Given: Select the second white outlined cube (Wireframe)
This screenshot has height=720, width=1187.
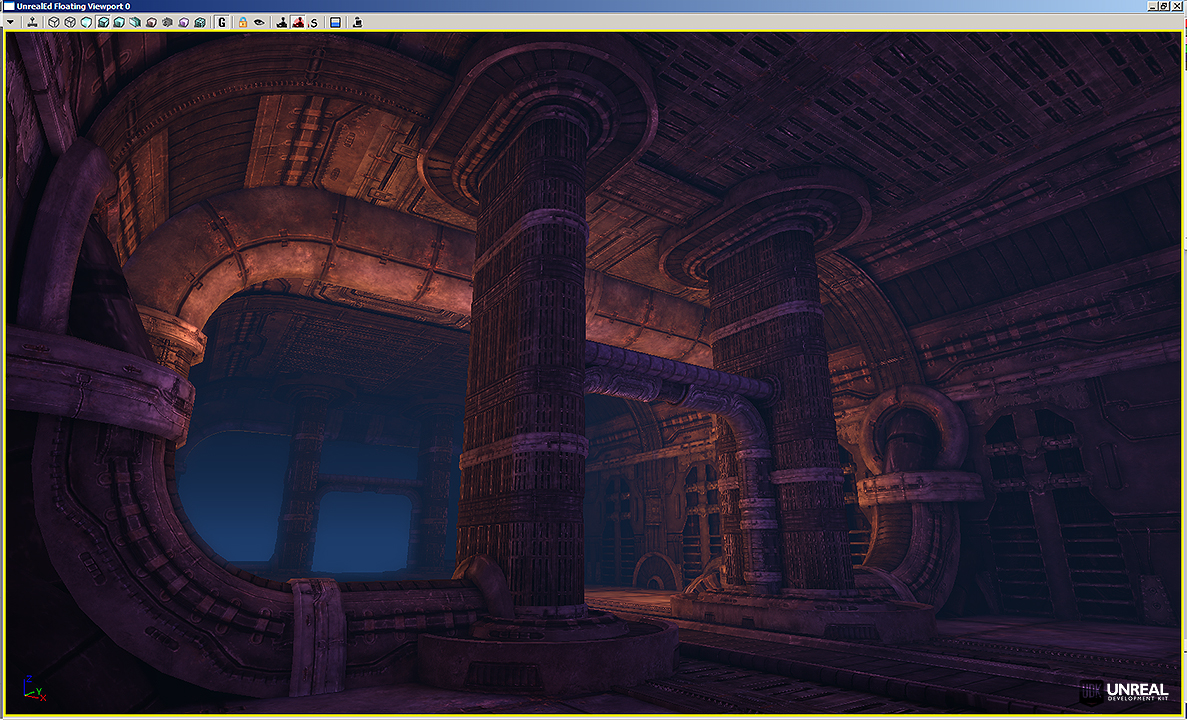Looking at the screenshot, I should (x=70, y=23).
